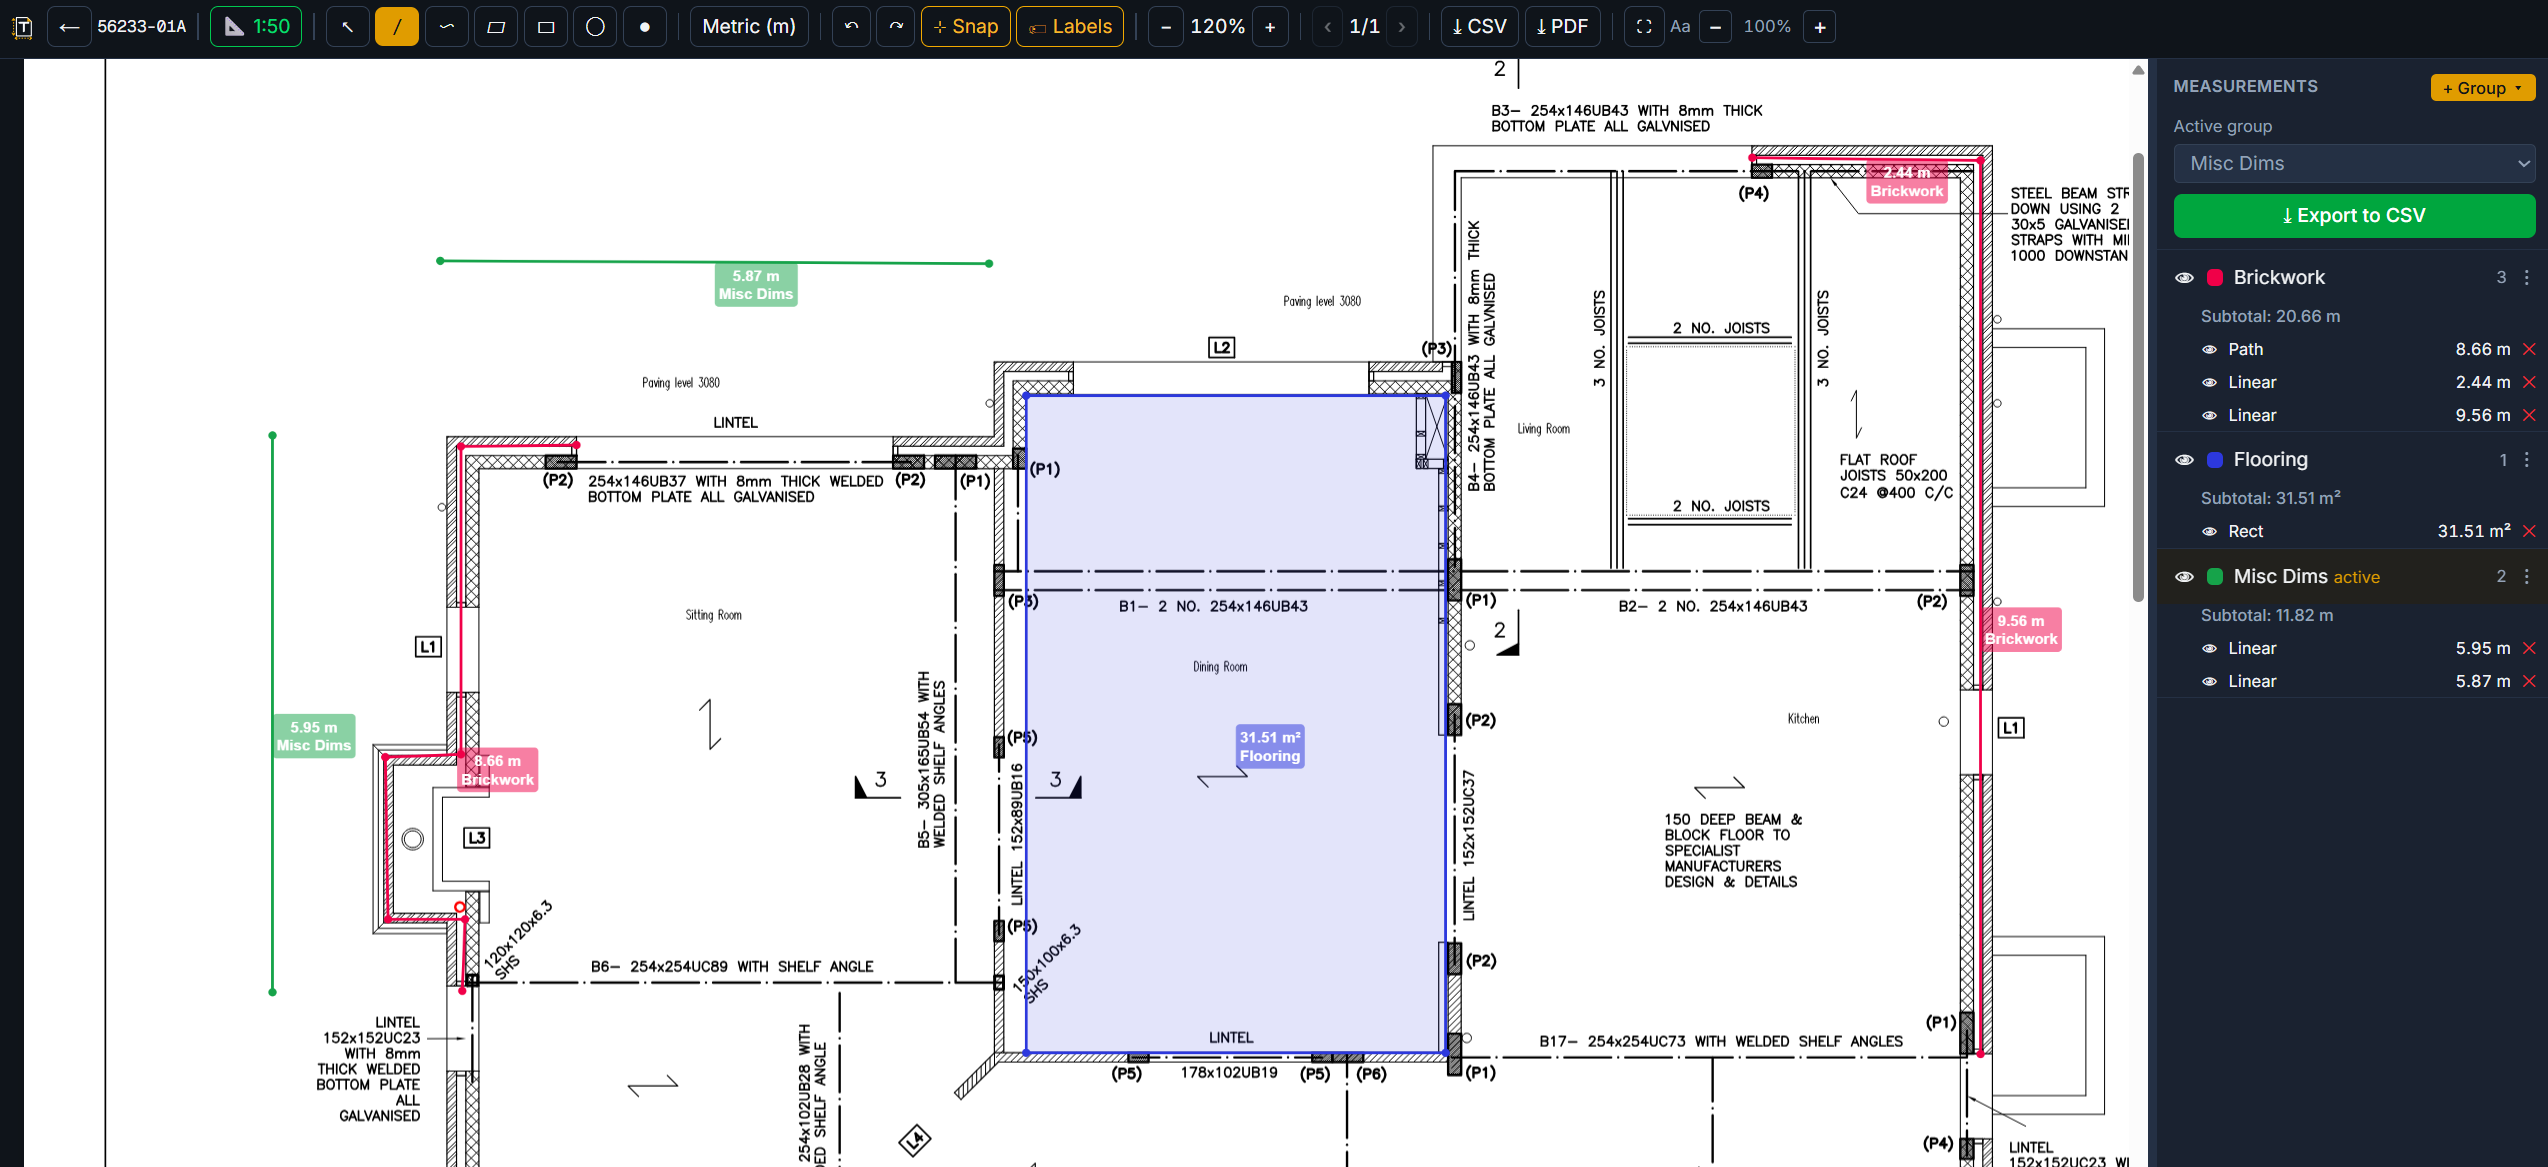Image resolution: width=2548 pixels, height=1167 pixels.
Task: Select the count point tool
Action: [645, 27]
